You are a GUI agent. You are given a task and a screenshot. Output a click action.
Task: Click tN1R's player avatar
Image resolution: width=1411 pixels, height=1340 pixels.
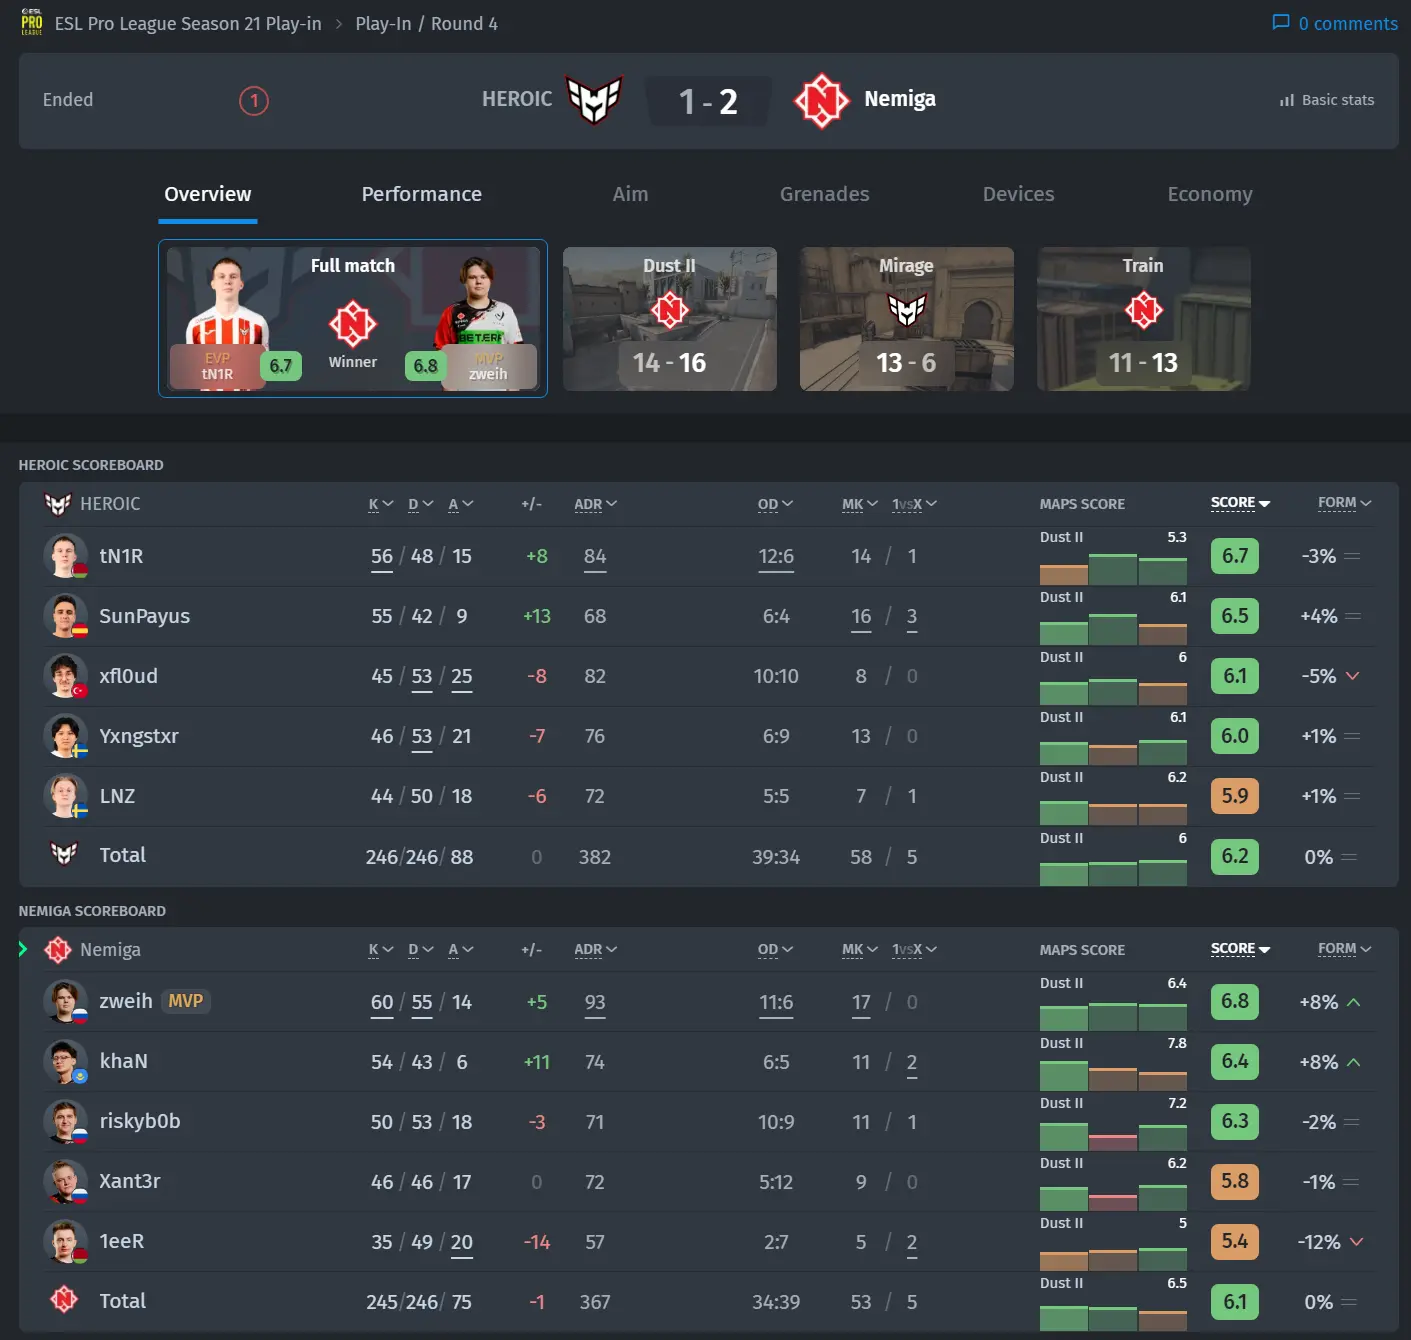tap(65, 556)
